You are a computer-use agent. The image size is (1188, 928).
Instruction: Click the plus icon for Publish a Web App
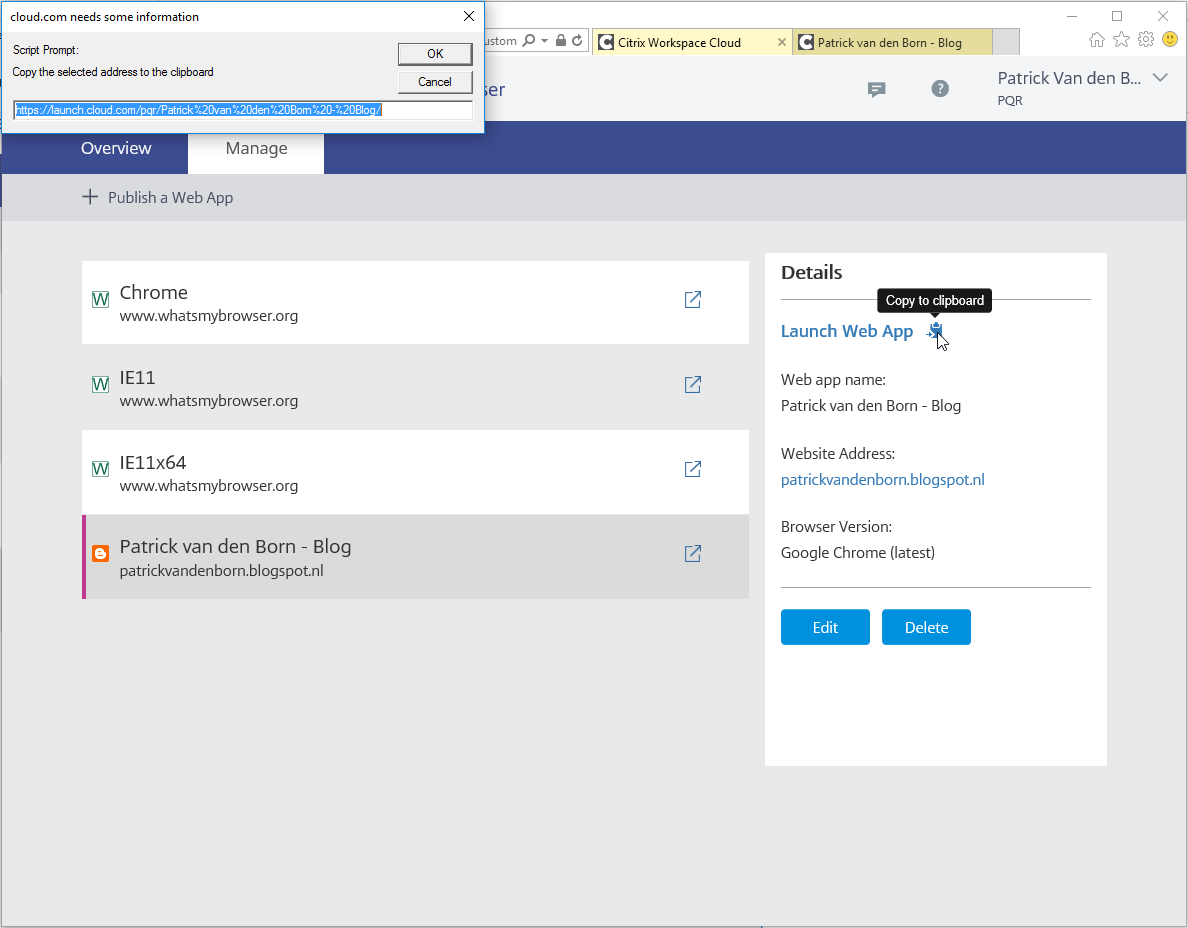[90, 197]
